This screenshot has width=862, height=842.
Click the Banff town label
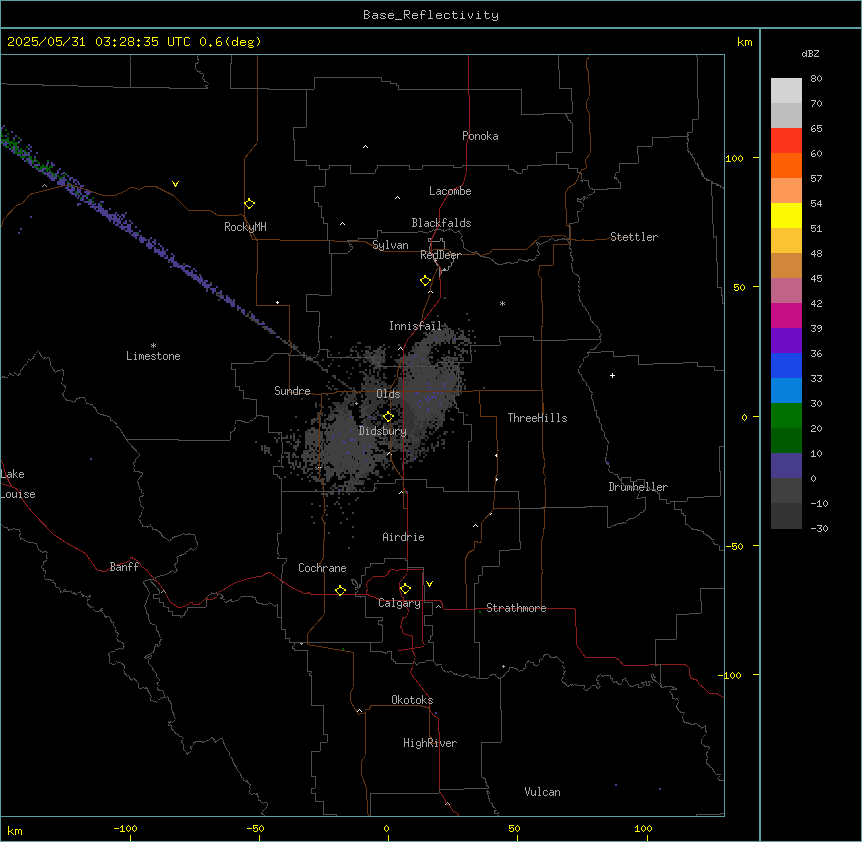point(124,567)
